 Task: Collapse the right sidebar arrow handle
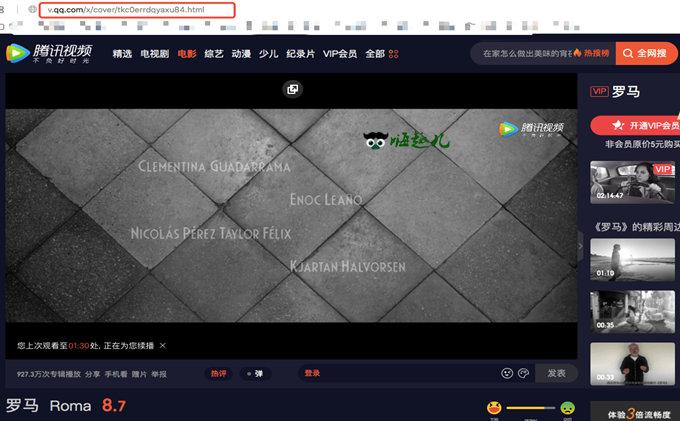[x=580, y=246]
